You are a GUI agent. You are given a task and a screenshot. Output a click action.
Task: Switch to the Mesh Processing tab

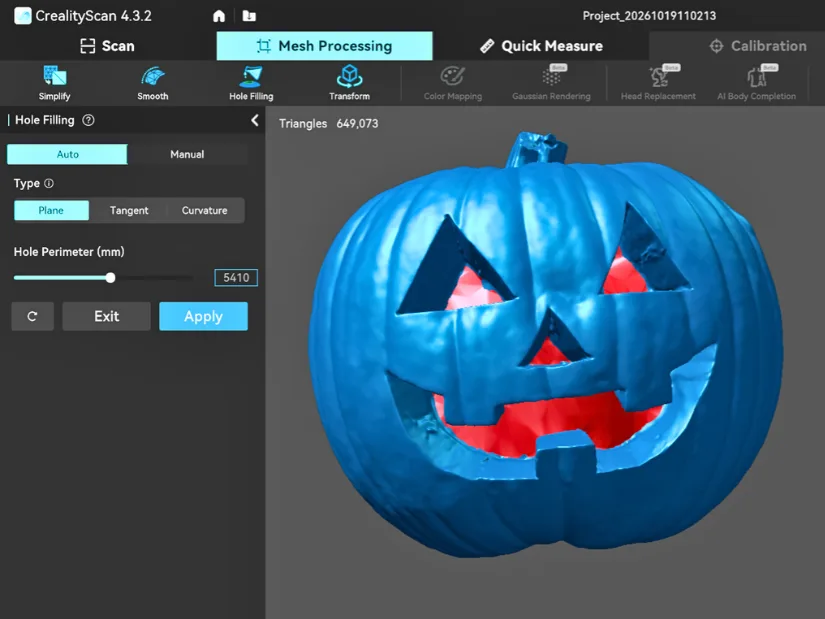pyautogui.click(x=325, y=46)
